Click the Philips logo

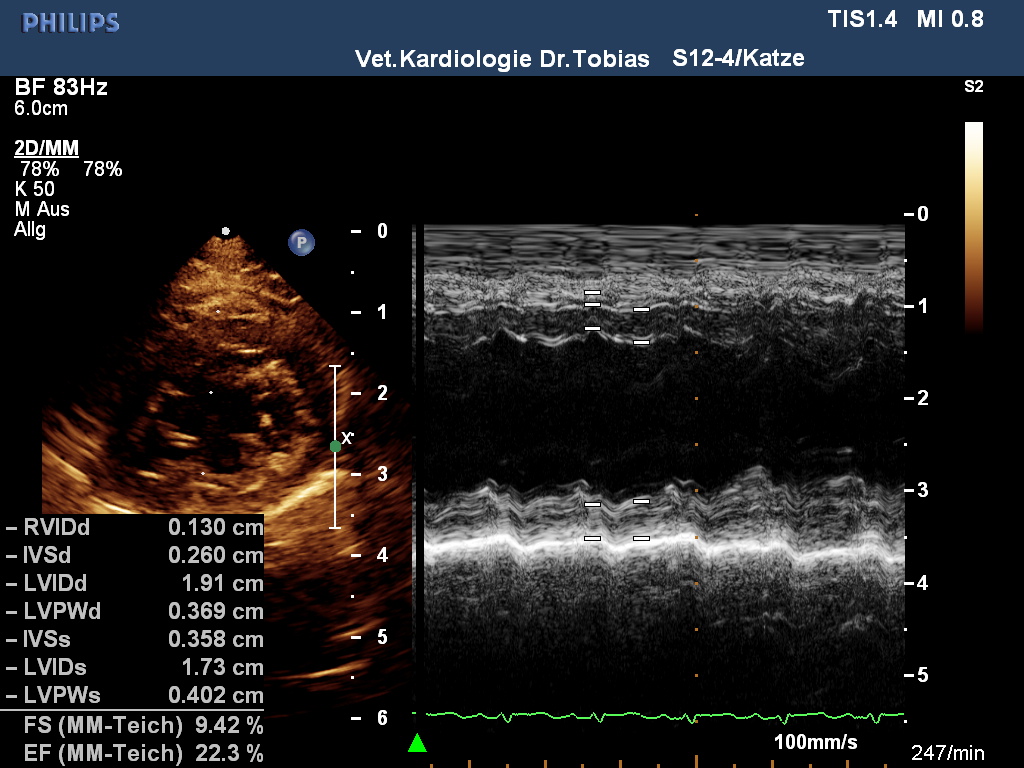click(x=71, y=22)
